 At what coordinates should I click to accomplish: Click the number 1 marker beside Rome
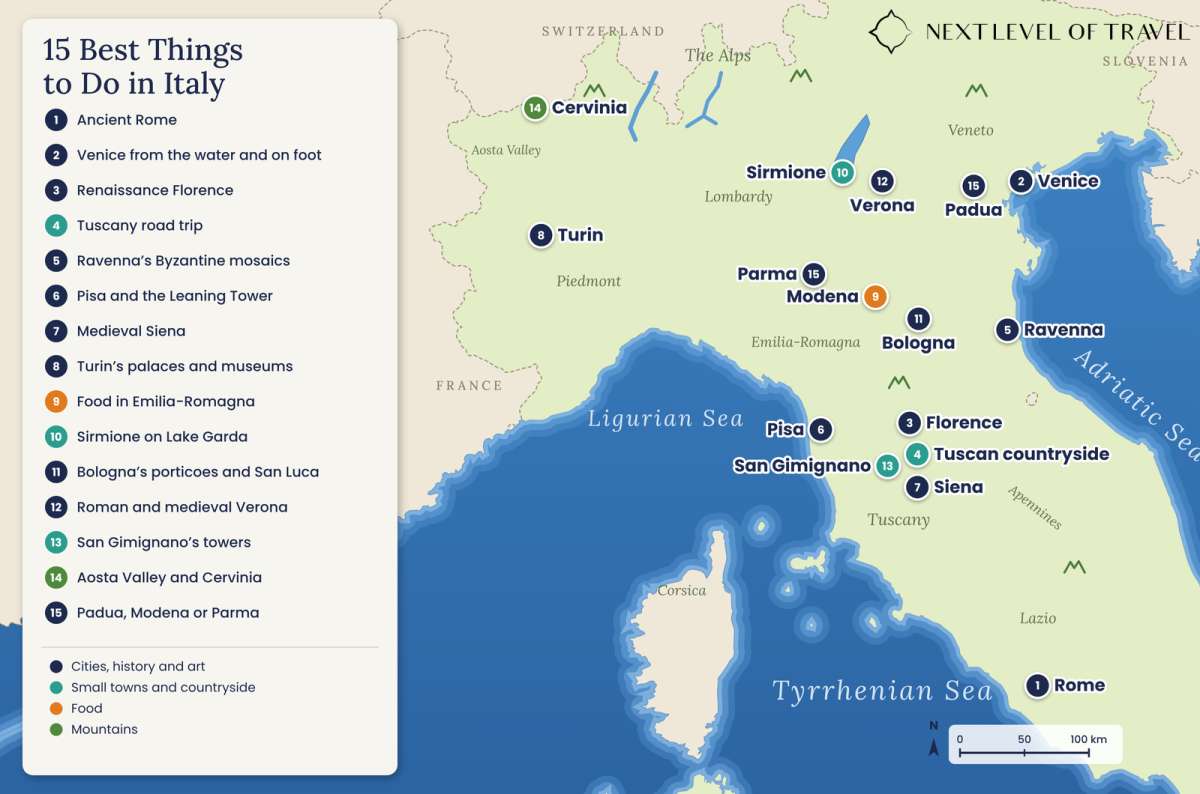point(1038,685)
